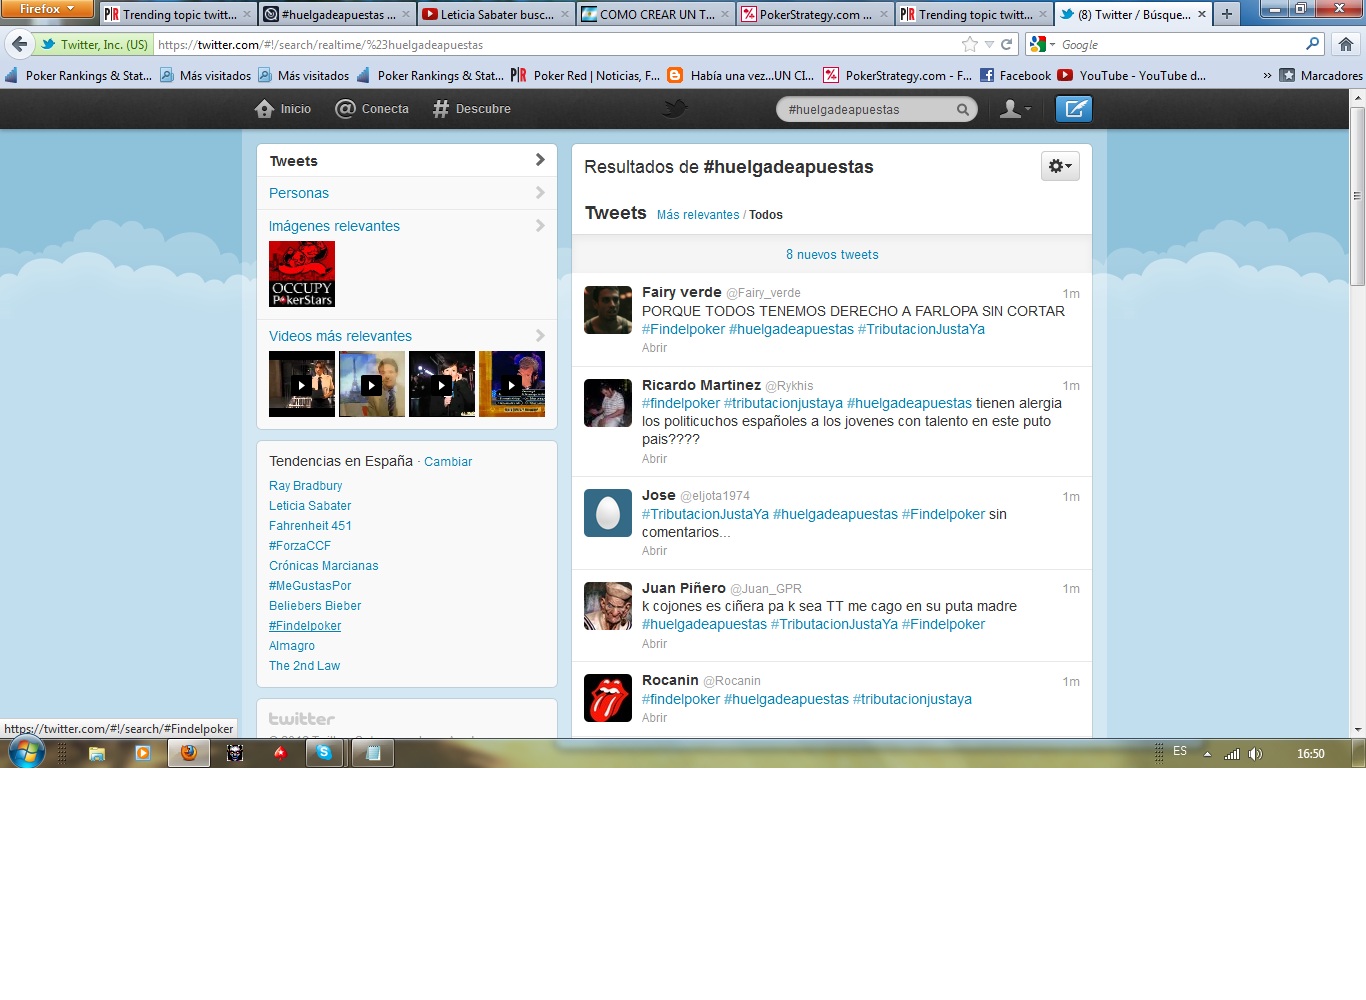
Task: Open the compose new tweet button
Action: 1074,109
